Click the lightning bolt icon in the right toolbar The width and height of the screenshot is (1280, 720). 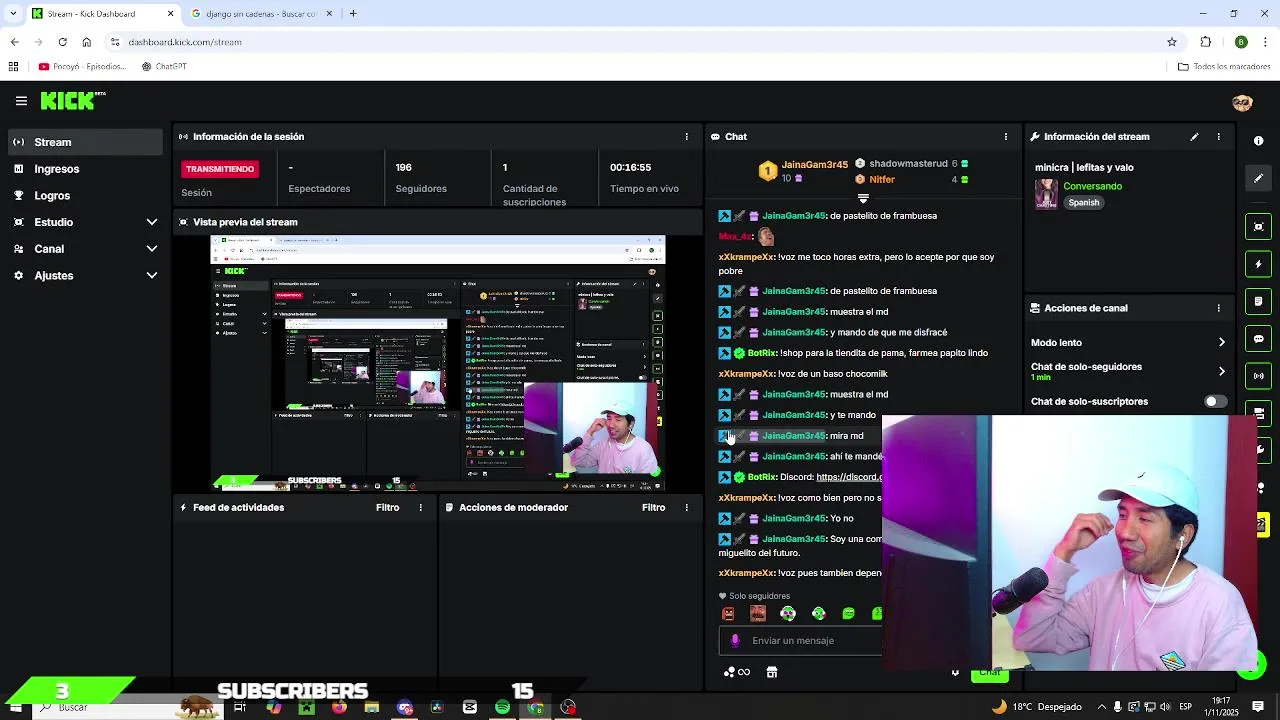pyautogui.click(x=1258, y=264)
